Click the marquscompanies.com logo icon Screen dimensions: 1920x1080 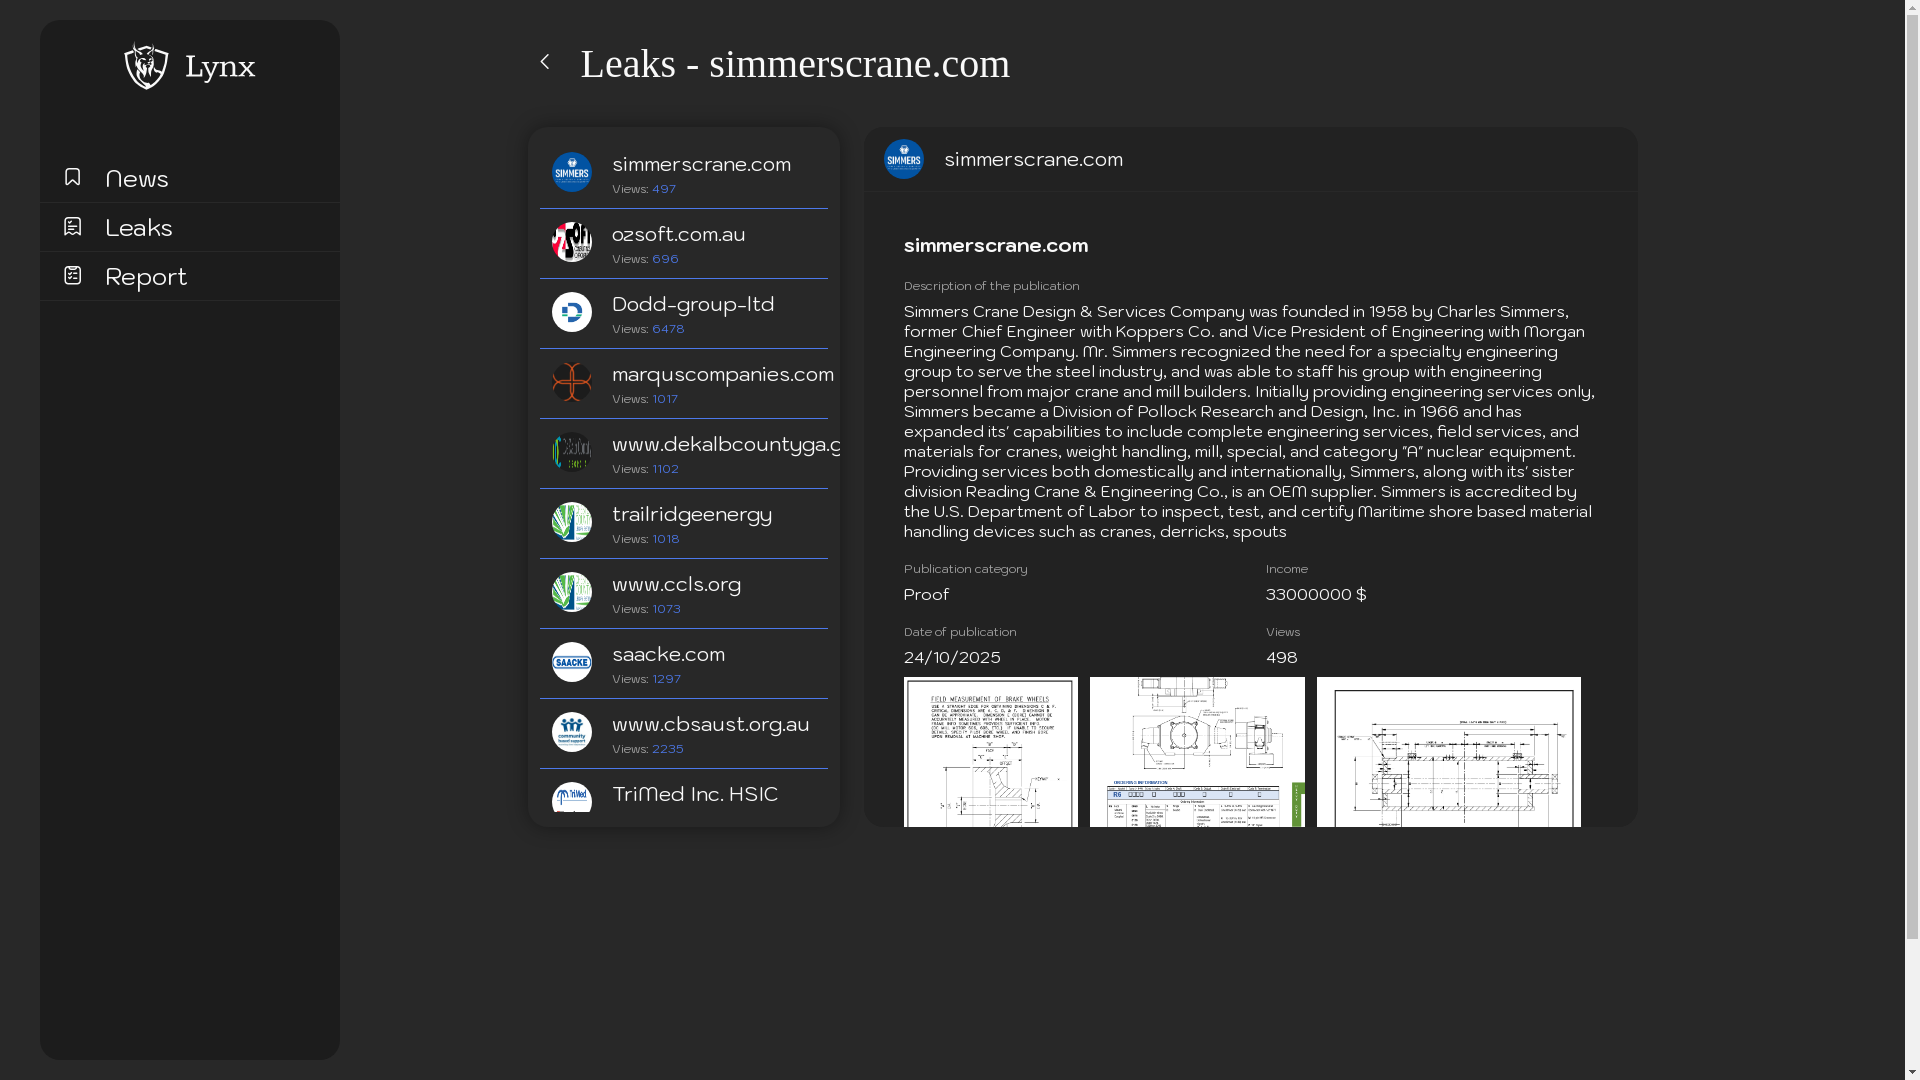tap(572, 382)
